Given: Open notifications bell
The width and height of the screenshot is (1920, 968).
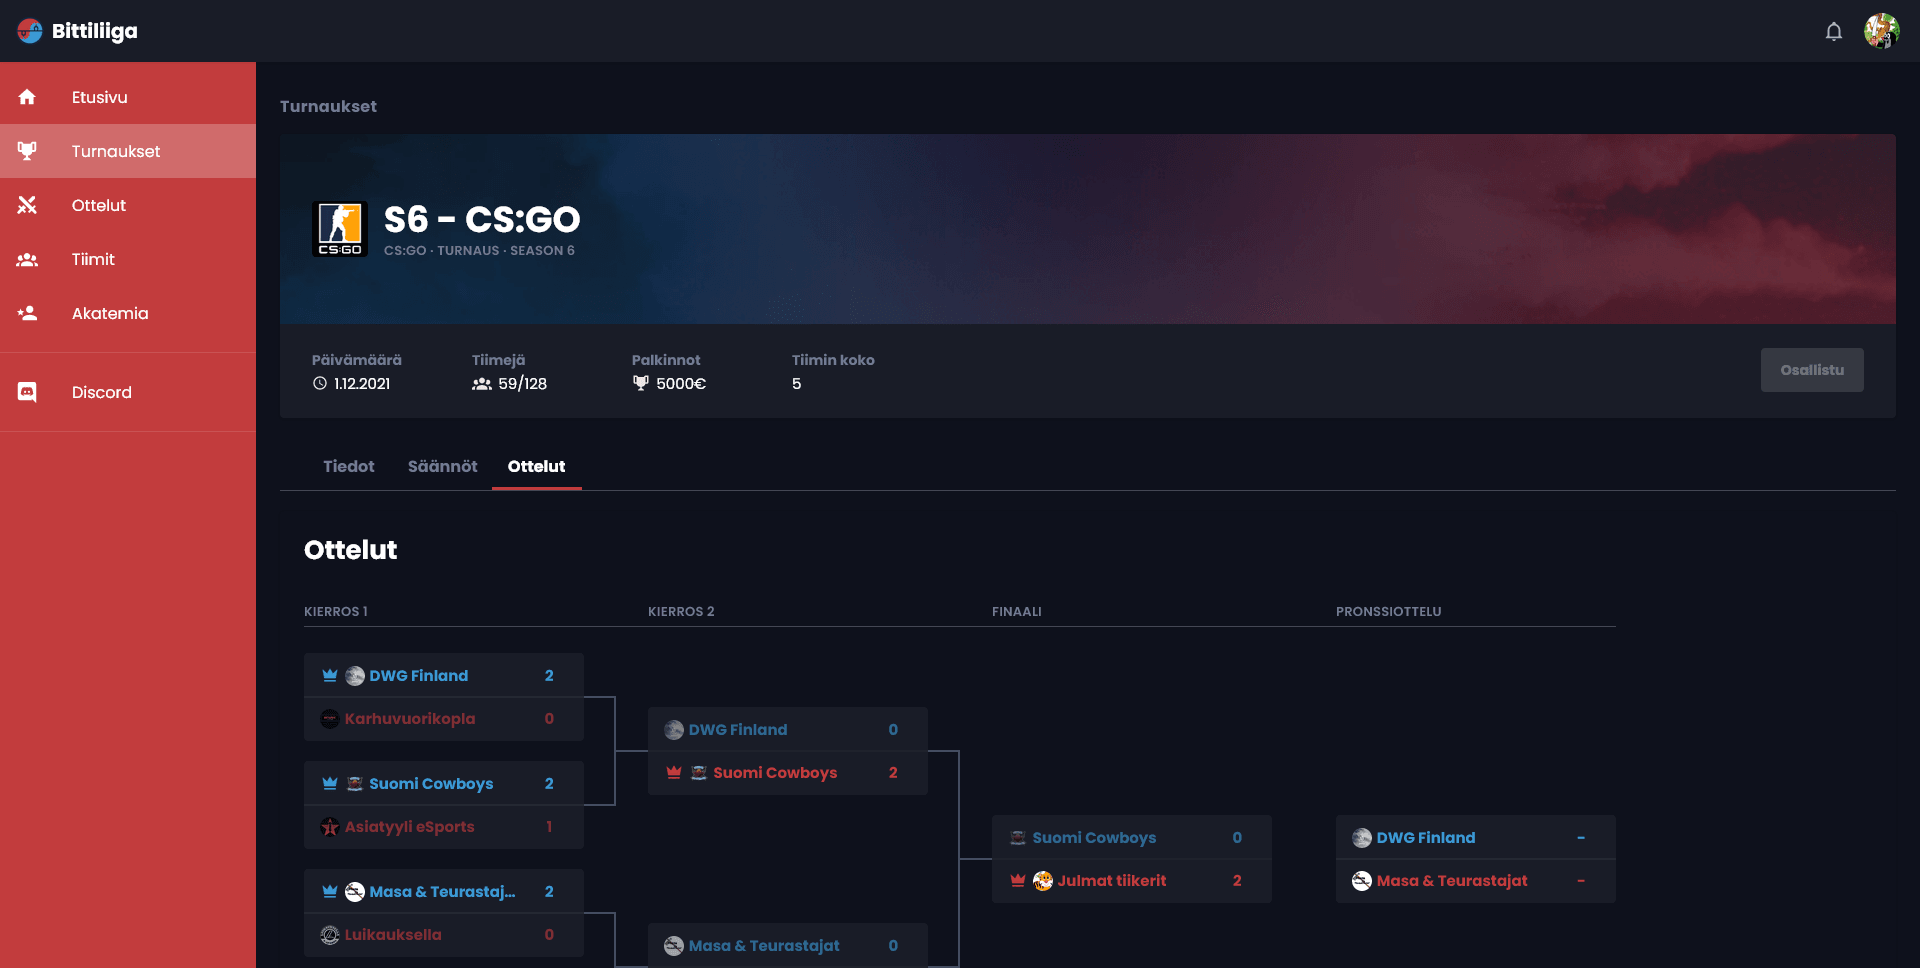Looking at the screenshot, I should pyautogui.click(x=1833, y=31).
